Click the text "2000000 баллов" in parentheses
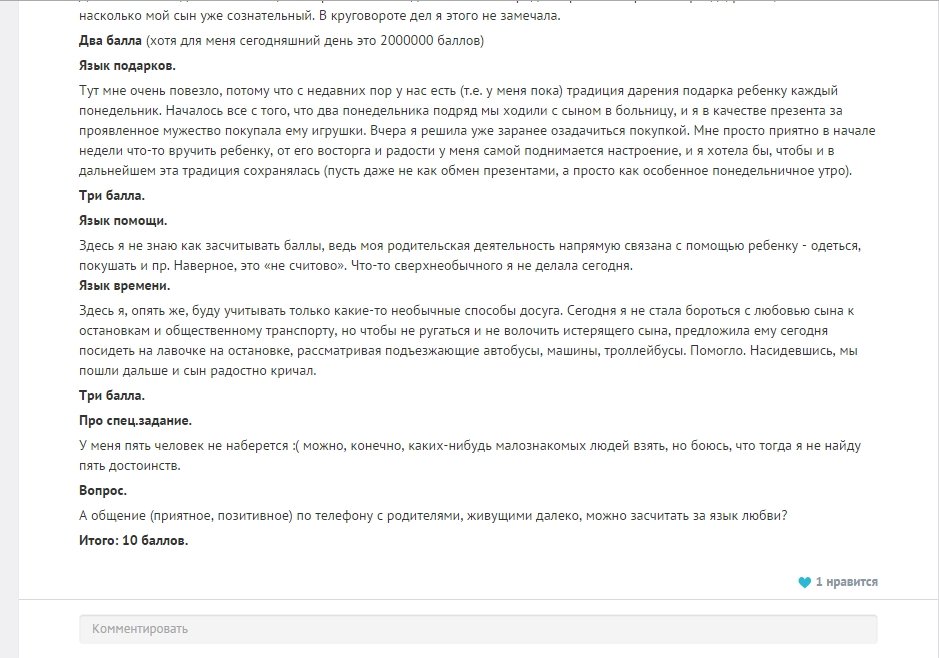 click(x=430, y=41)
